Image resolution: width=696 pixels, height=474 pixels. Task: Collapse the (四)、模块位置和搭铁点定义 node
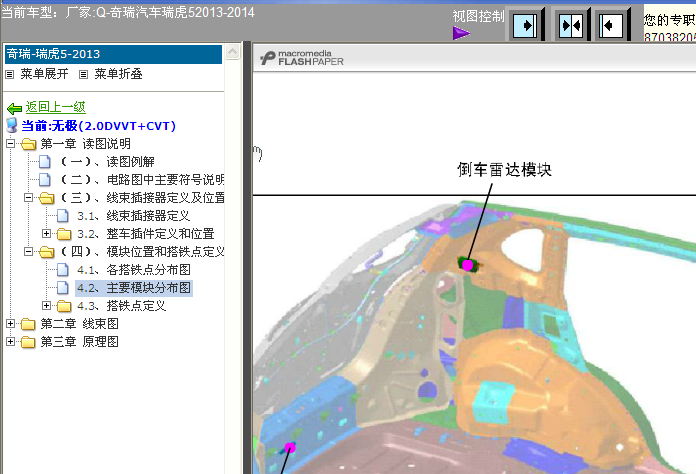pos(28,252)
